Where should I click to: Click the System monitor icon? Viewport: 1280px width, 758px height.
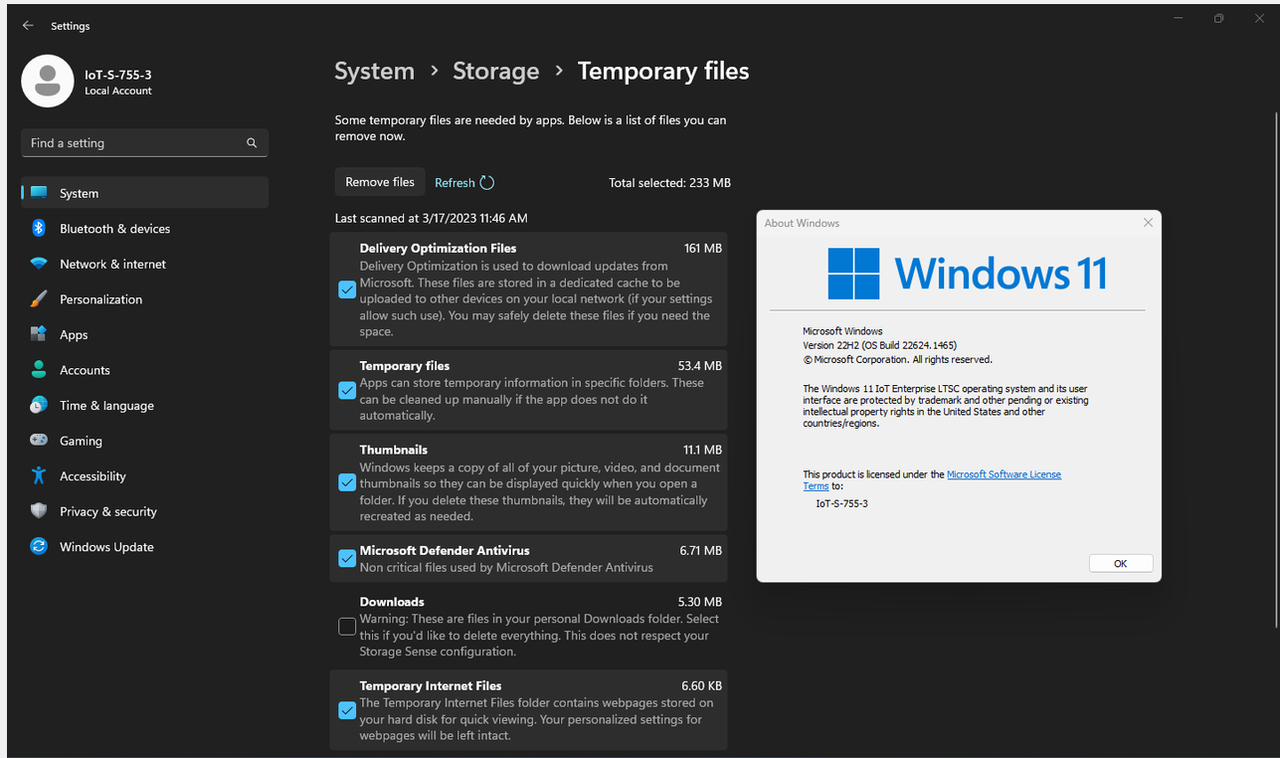pyautogui.click(x=39, y=193)
